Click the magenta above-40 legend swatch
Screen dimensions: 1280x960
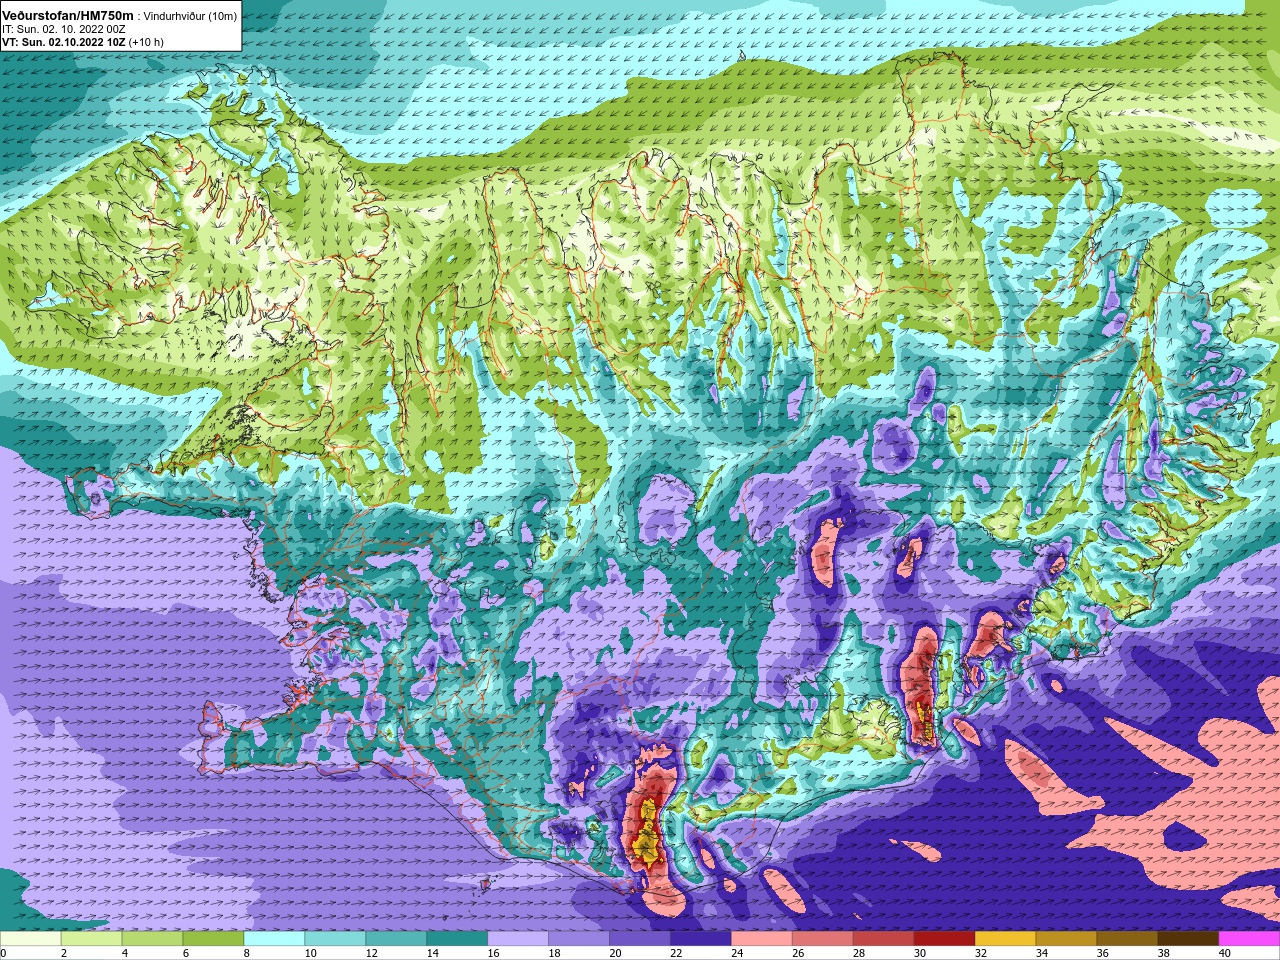[x=1250, y=939]
